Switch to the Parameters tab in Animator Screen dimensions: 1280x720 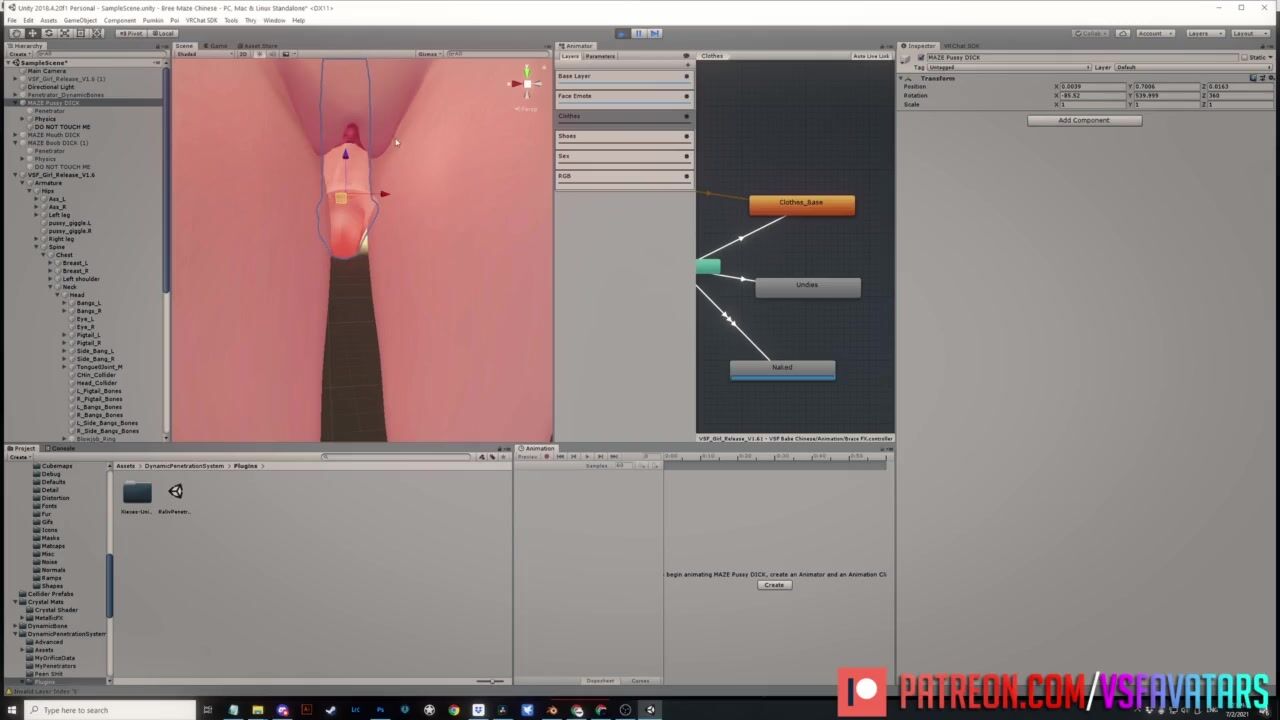(x=600, y=56)
